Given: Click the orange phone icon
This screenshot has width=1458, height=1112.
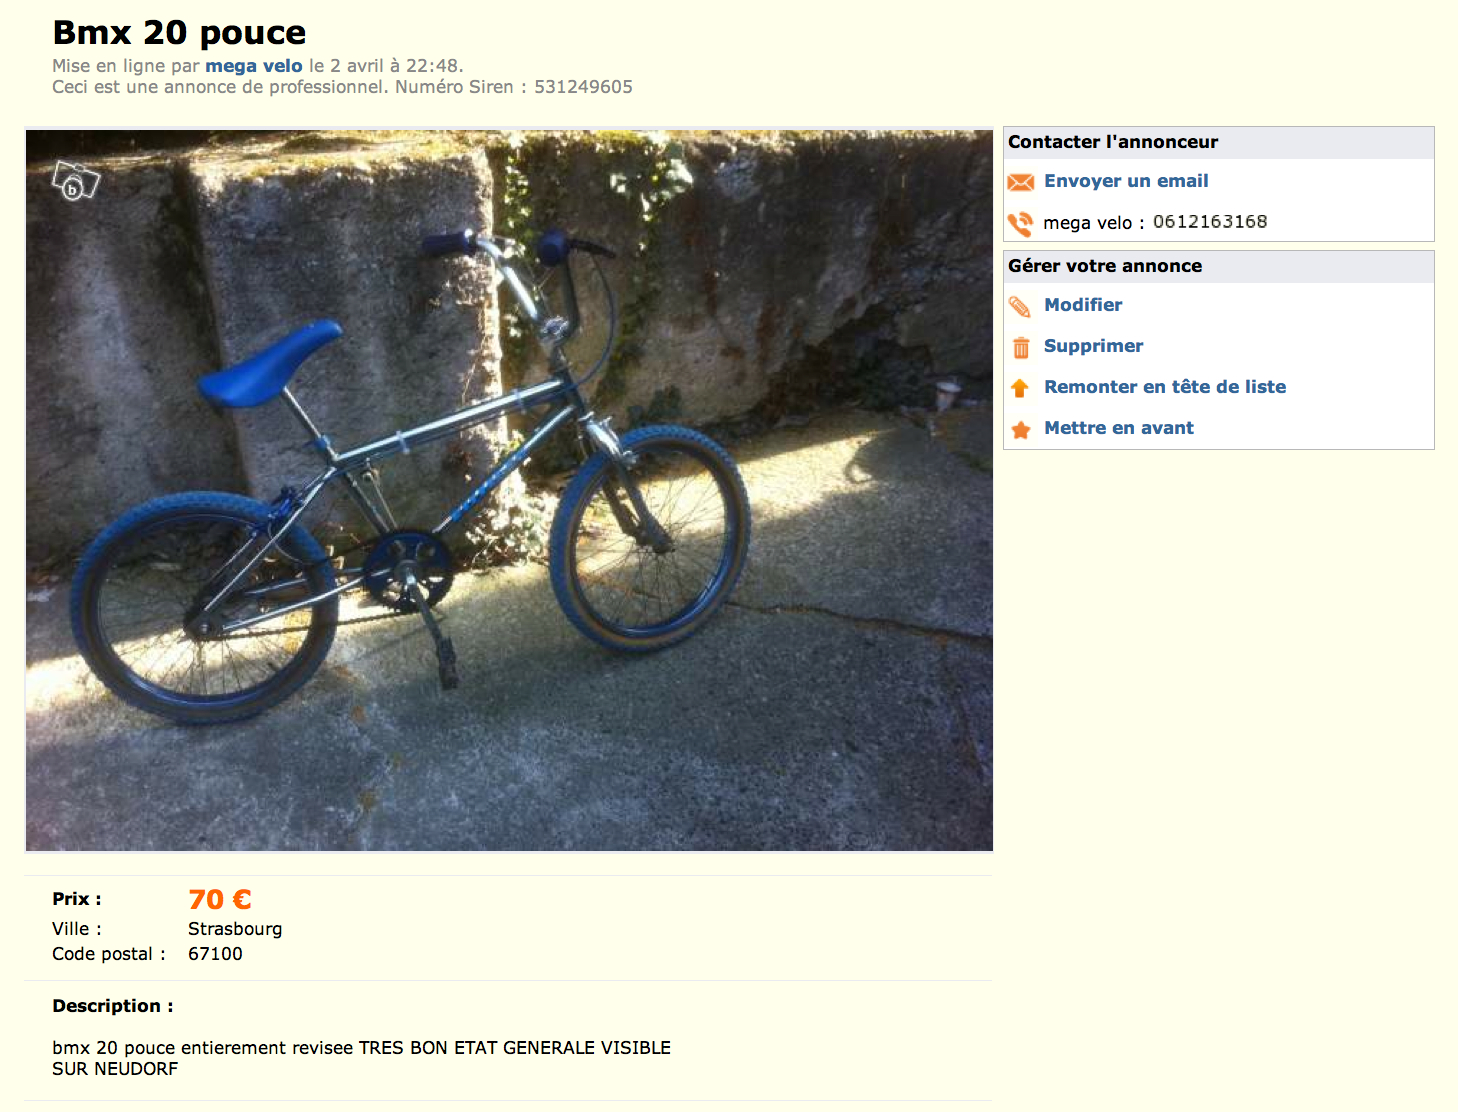Looking at the screenshot, I should point(1020,224).
